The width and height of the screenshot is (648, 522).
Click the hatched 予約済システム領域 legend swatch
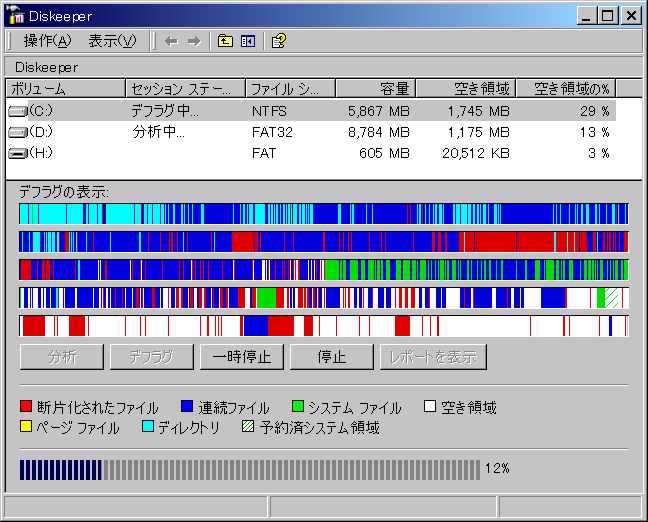(x=248, y=426)
